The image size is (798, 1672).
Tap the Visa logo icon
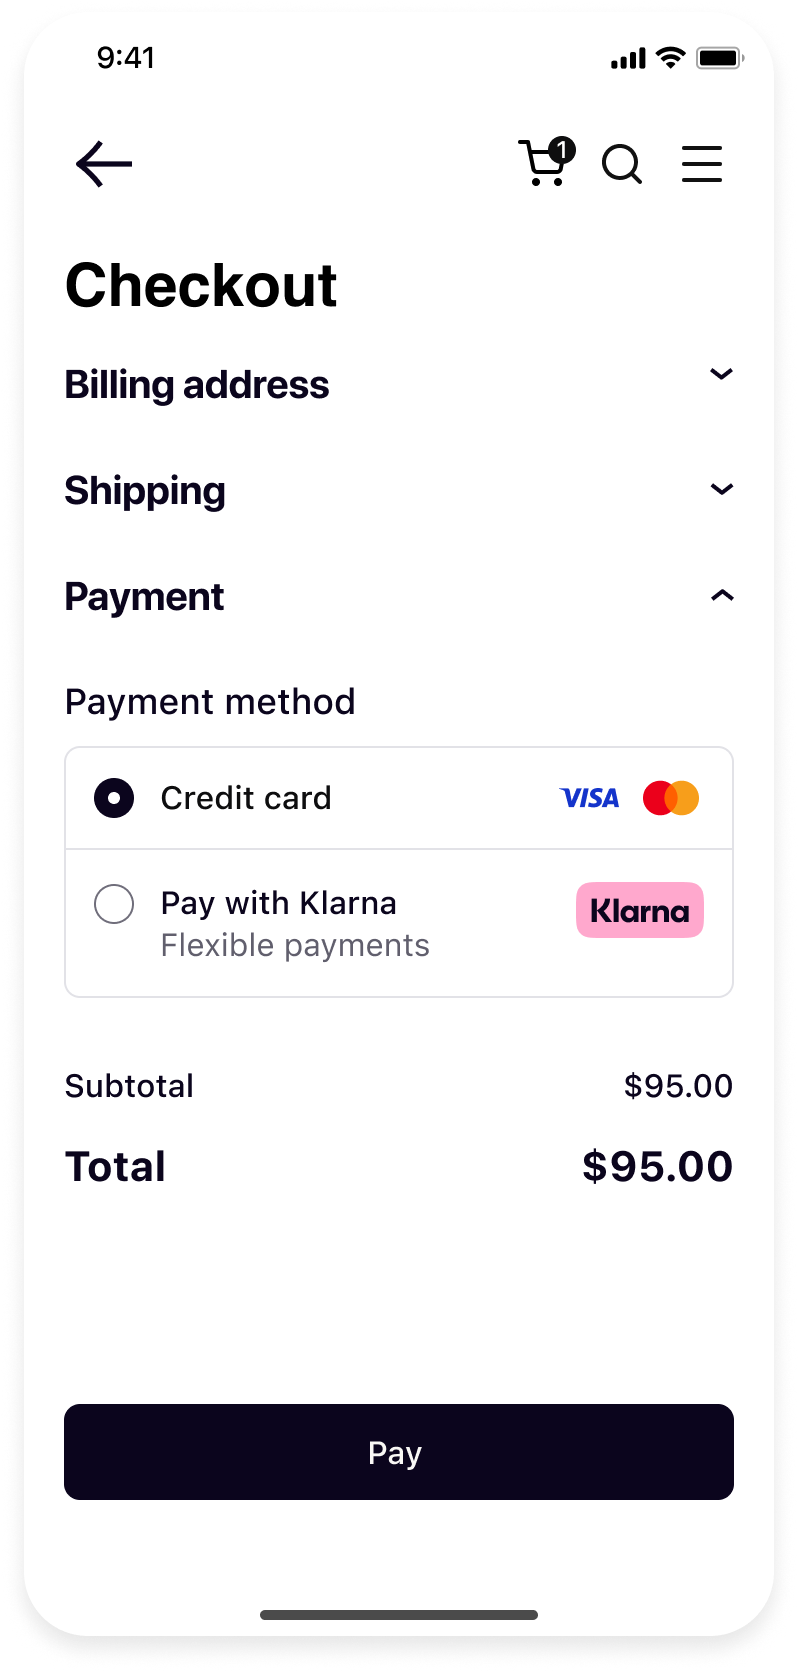click(x=589, y=798)
